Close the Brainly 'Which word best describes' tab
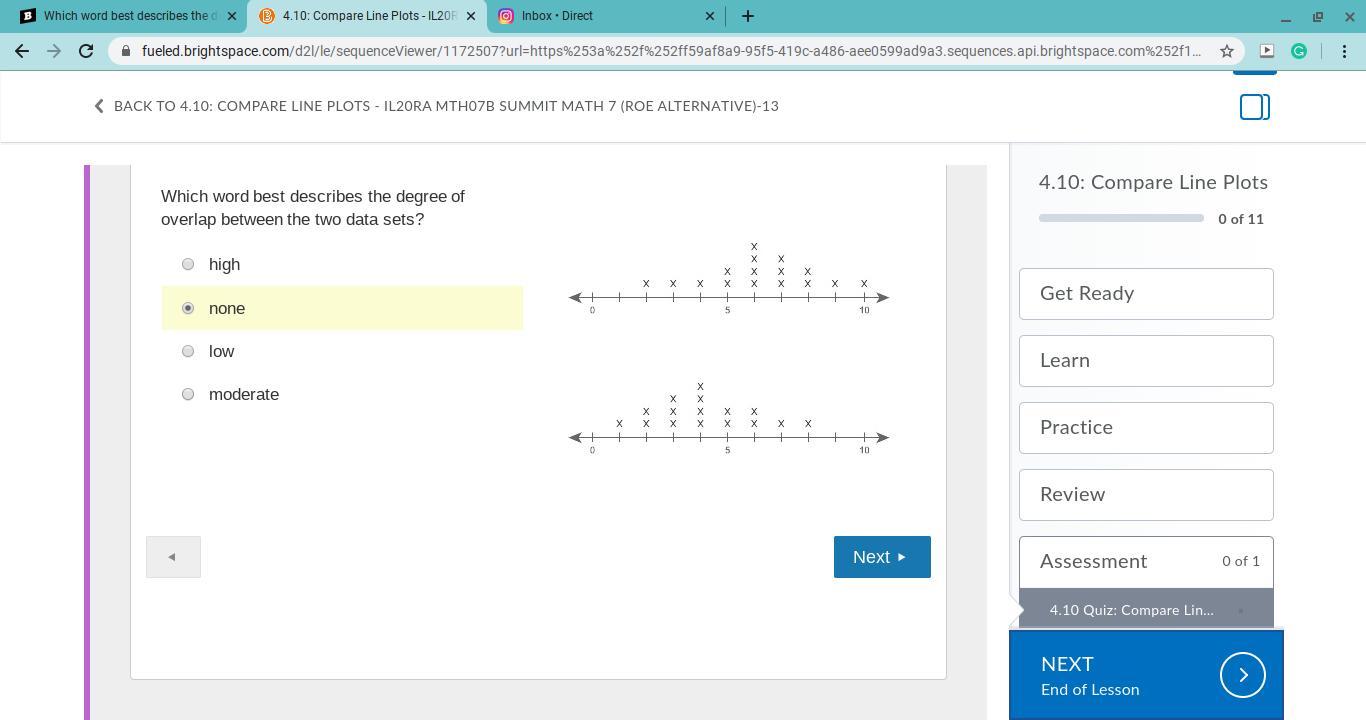This screenshot has width=1366, height=720. pos(232,16)
